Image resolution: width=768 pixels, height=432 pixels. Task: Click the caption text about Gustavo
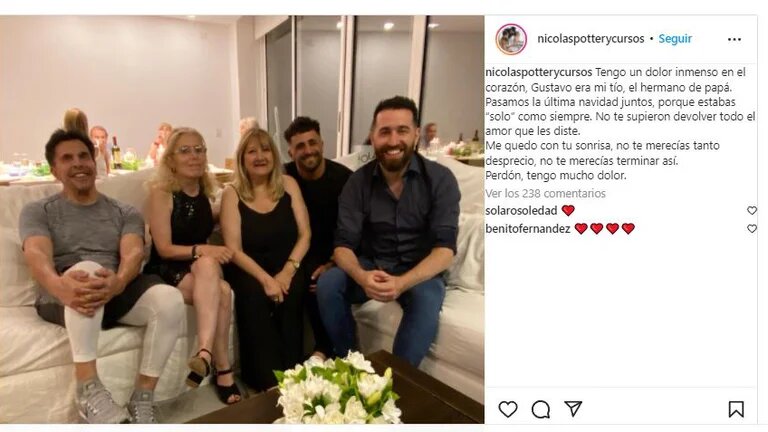tap(620, 123)
